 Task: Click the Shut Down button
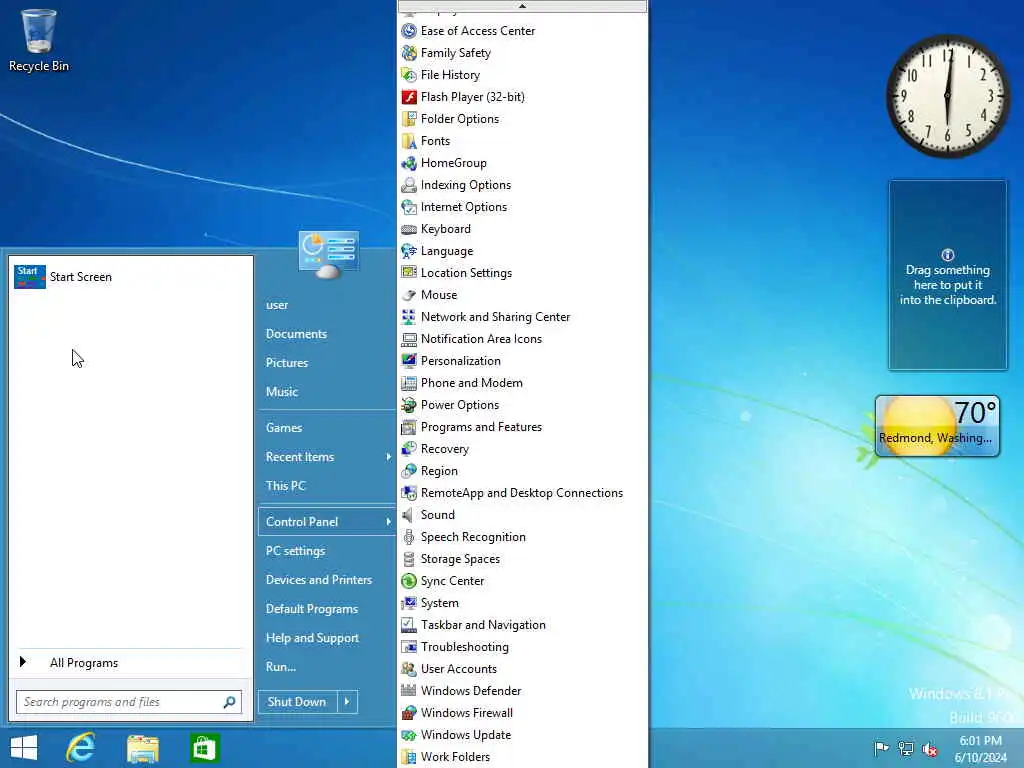coord(297,702)
